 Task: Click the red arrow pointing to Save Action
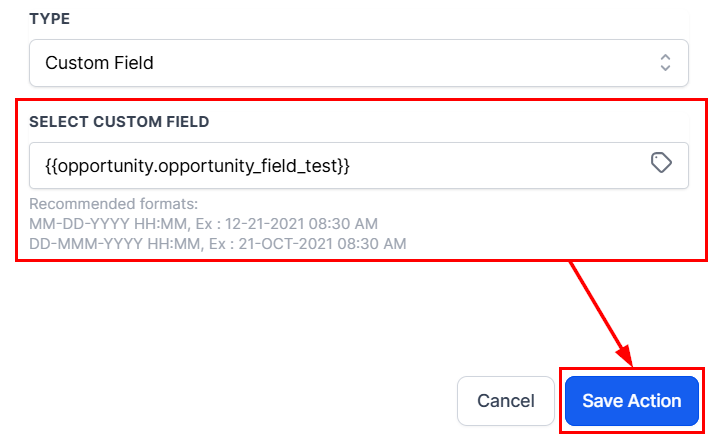coord(601,314)
